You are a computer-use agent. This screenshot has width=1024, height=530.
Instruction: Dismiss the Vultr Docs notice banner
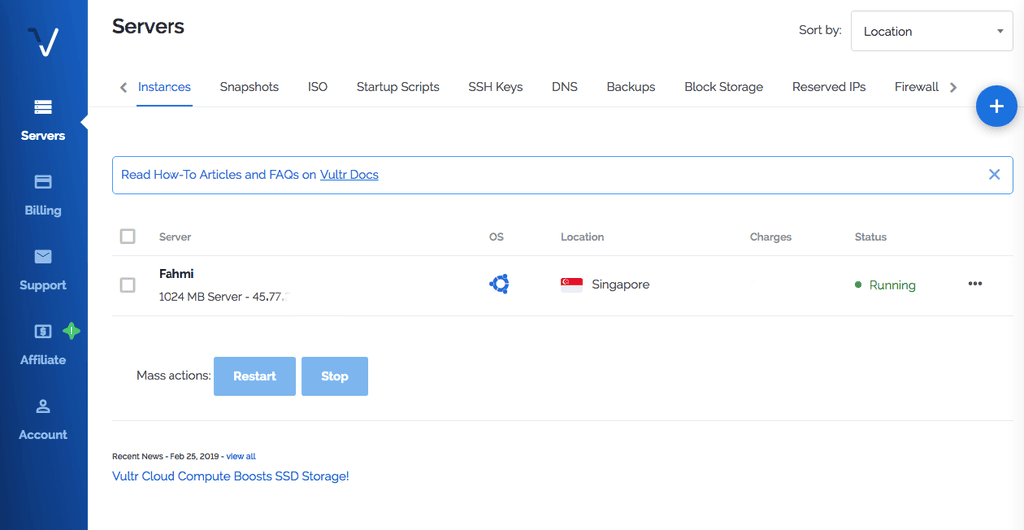pyautogui.click(x=995, y=174)
